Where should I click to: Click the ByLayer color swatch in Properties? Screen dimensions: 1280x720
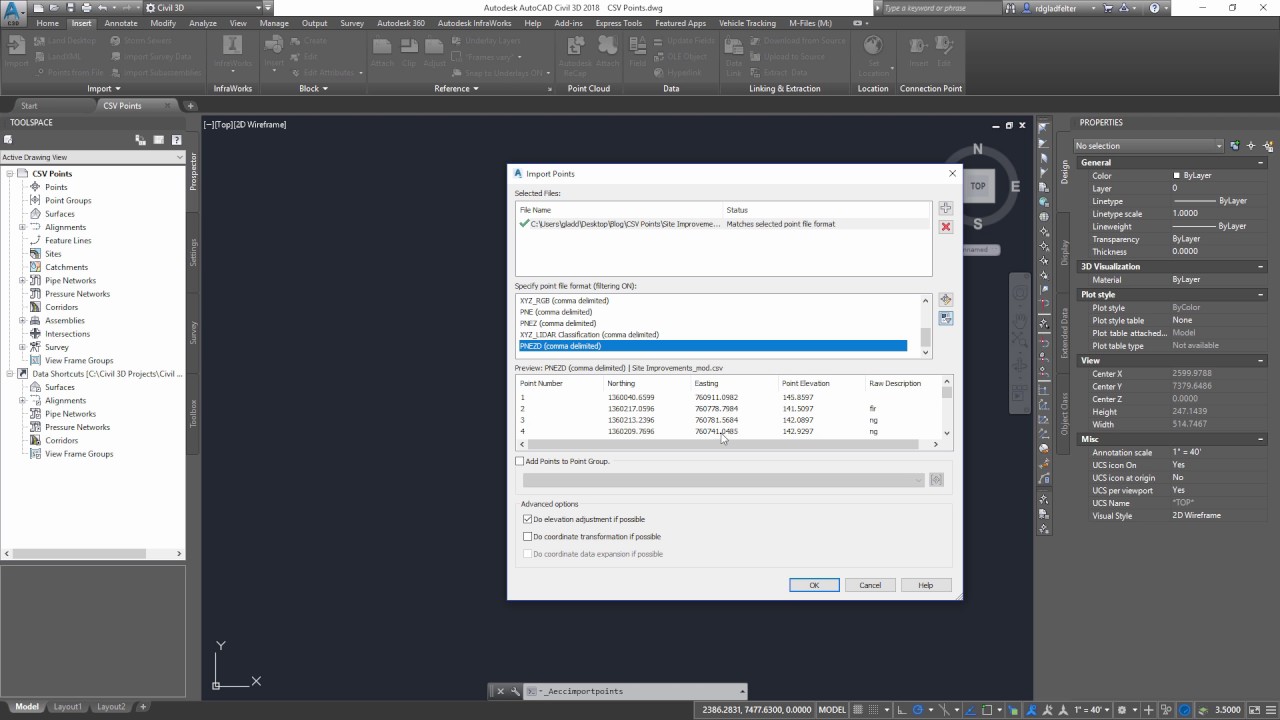tap(1177, 176)
